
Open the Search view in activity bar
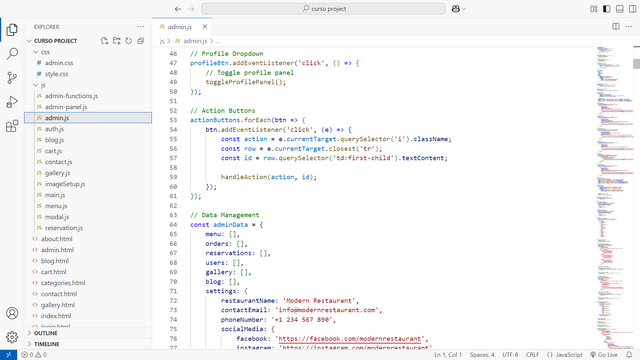(x=12, y=53)
